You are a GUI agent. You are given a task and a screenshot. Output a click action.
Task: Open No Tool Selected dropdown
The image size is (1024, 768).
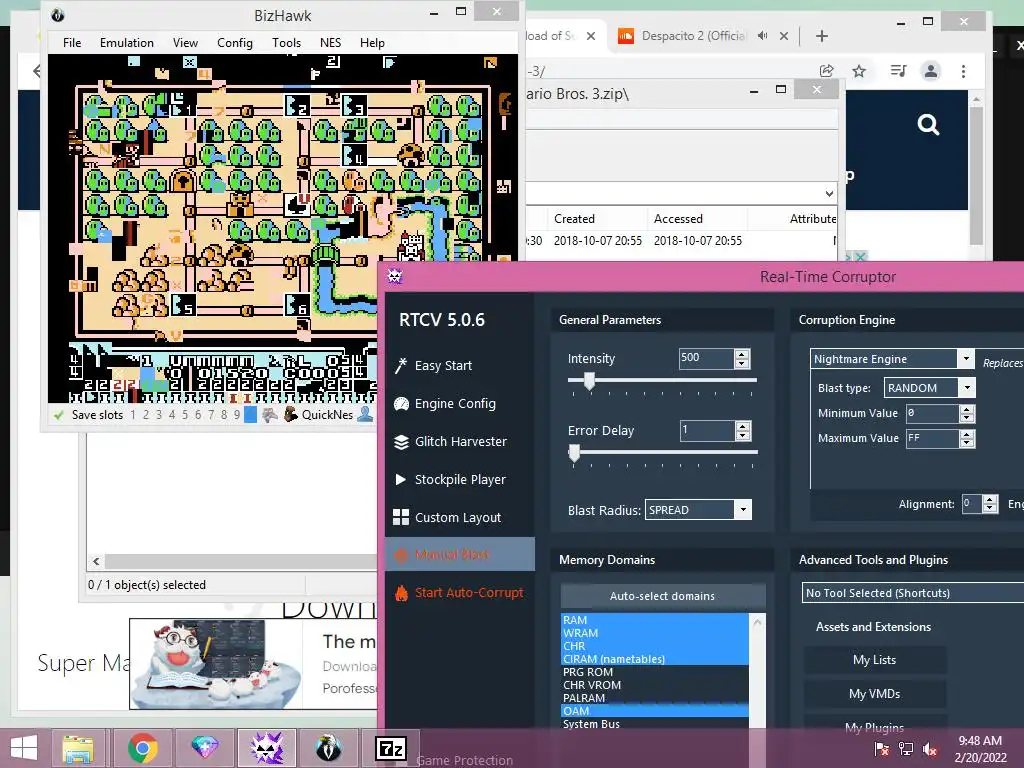tap(912, 593)
